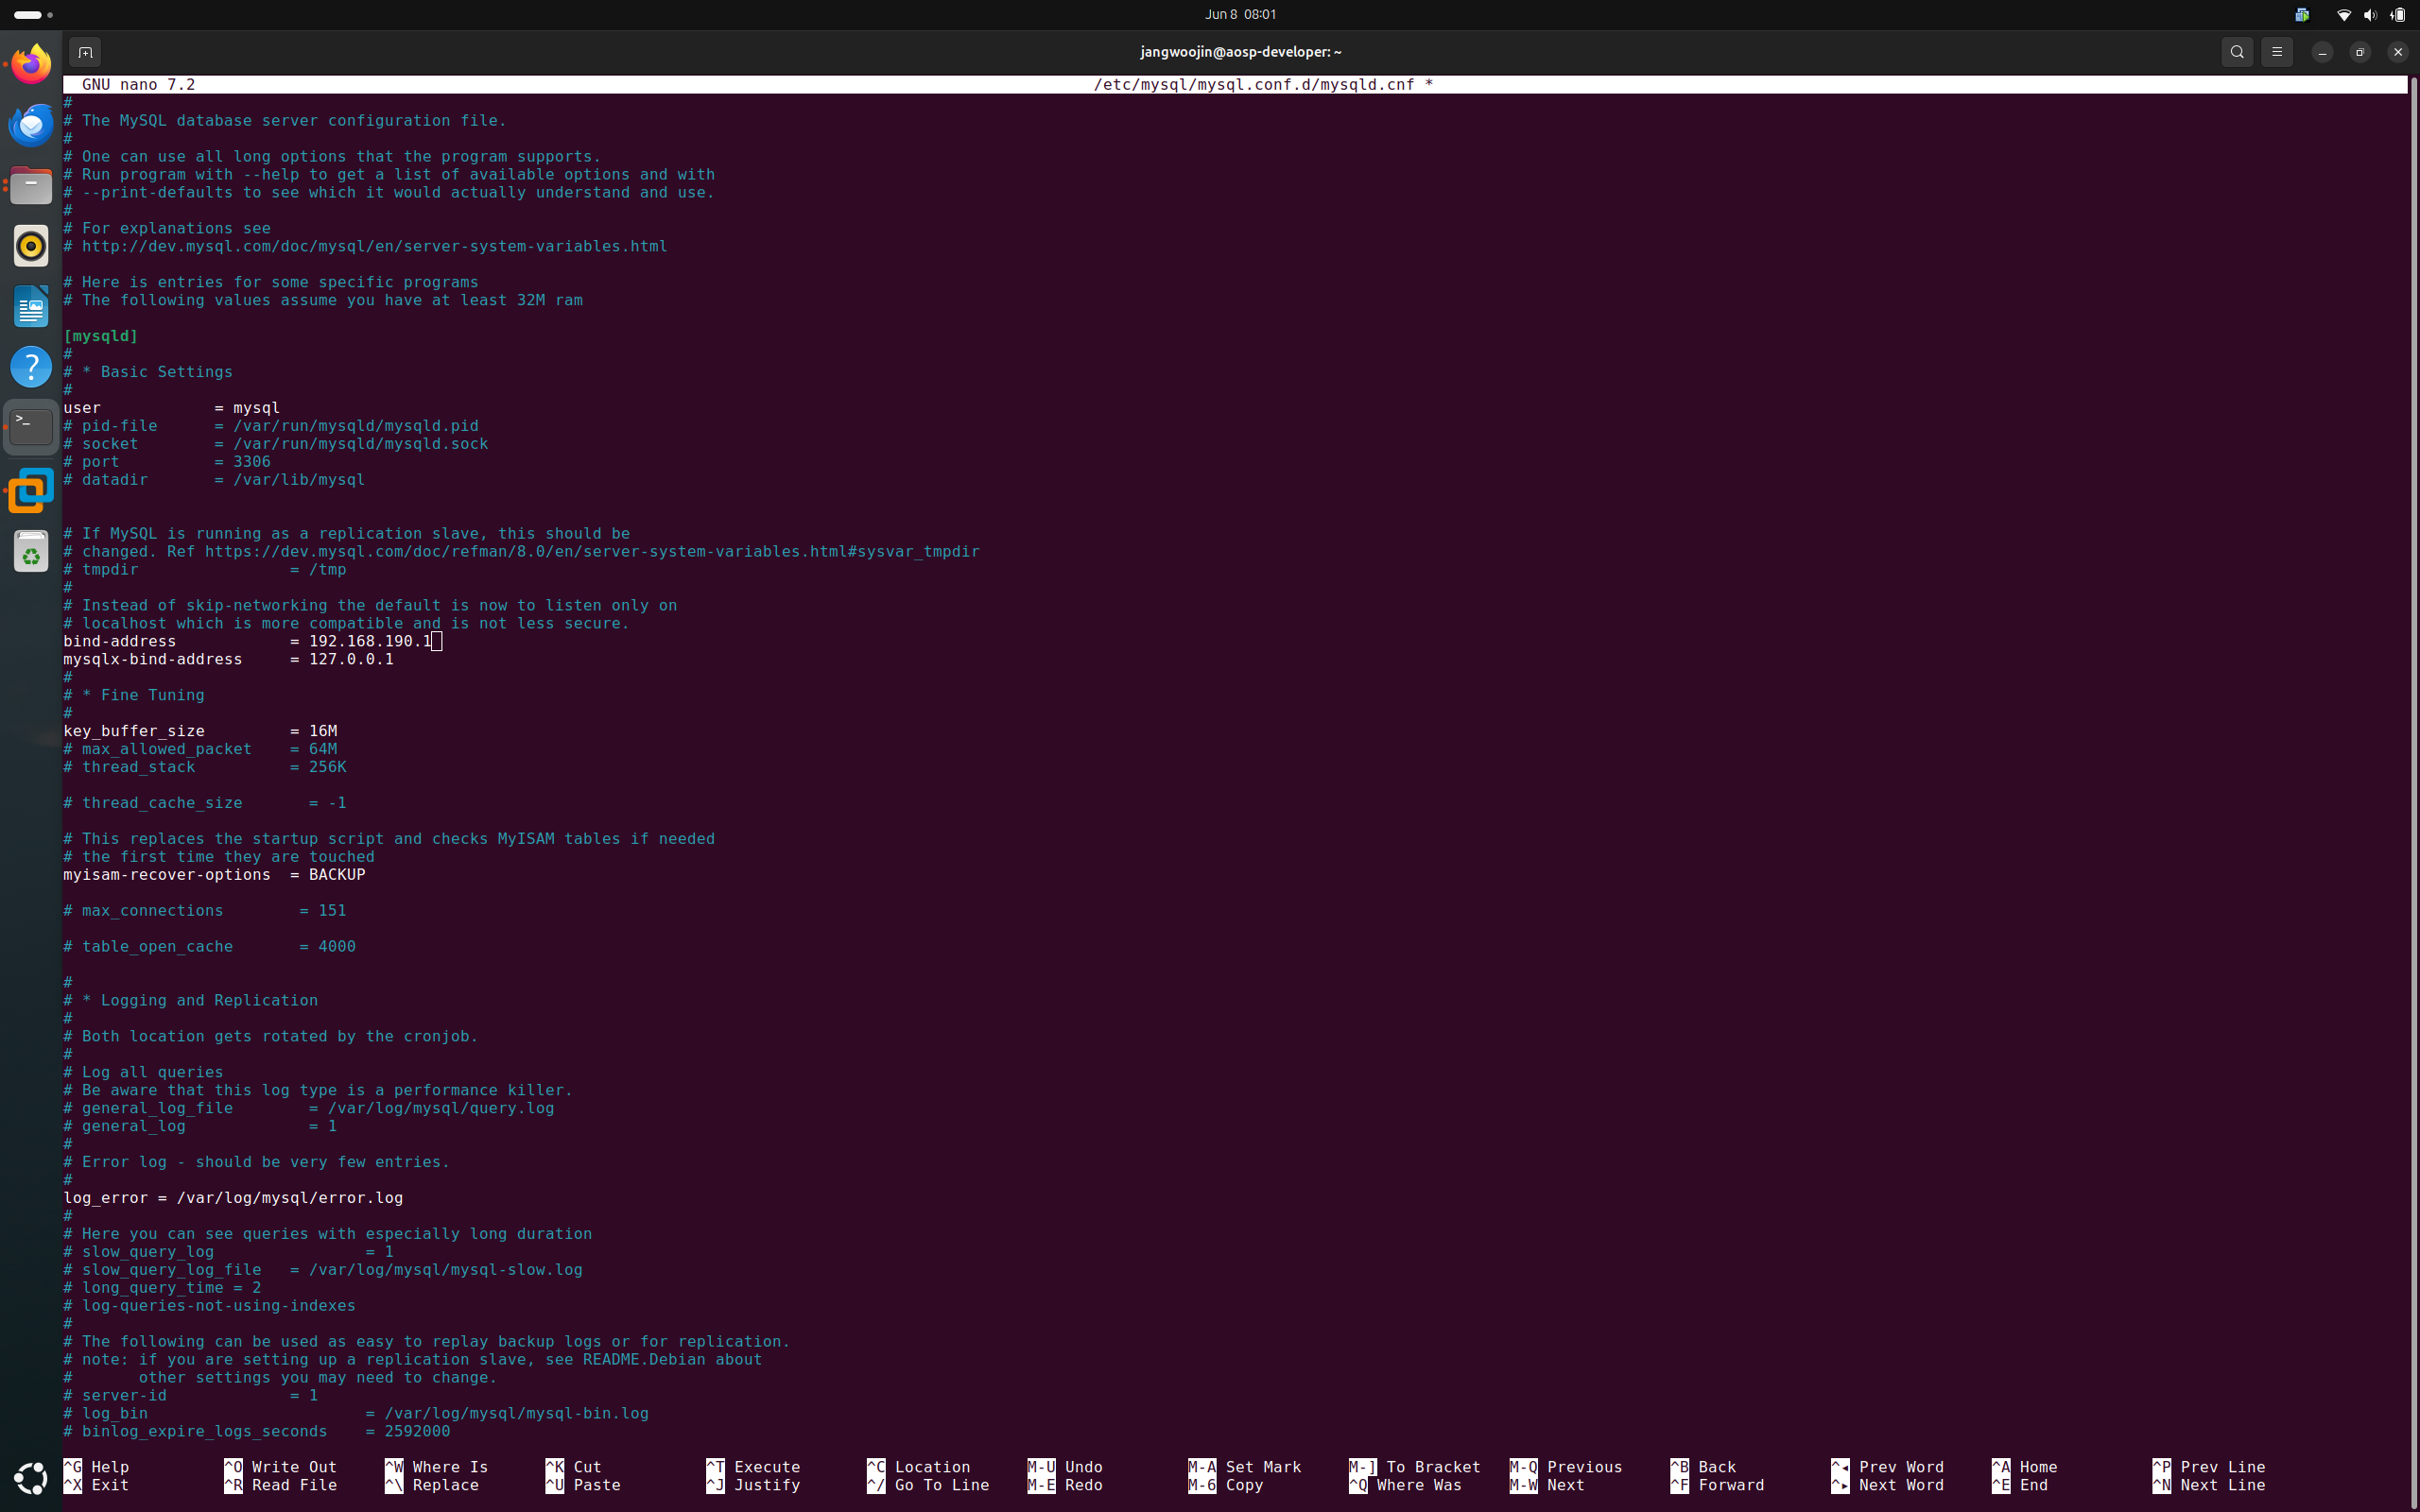Viewport: 2420px width, 1512px height.
Task: Click the battery status icon
Action: coord(2398,15)
